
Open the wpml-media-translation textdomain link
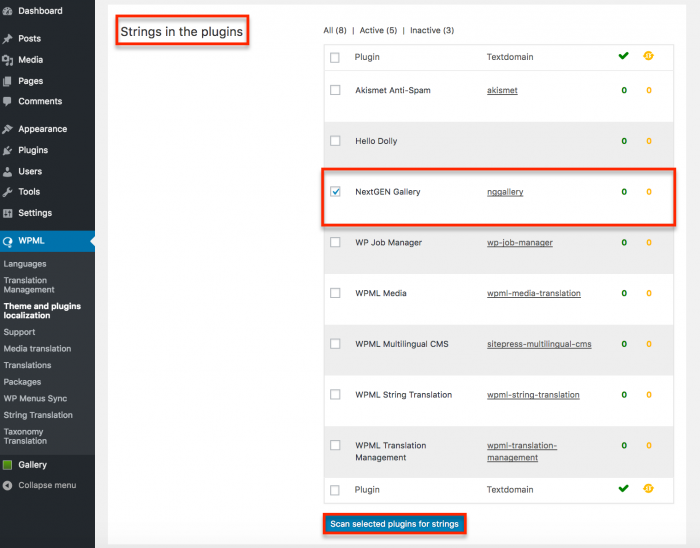coord(534,294)
